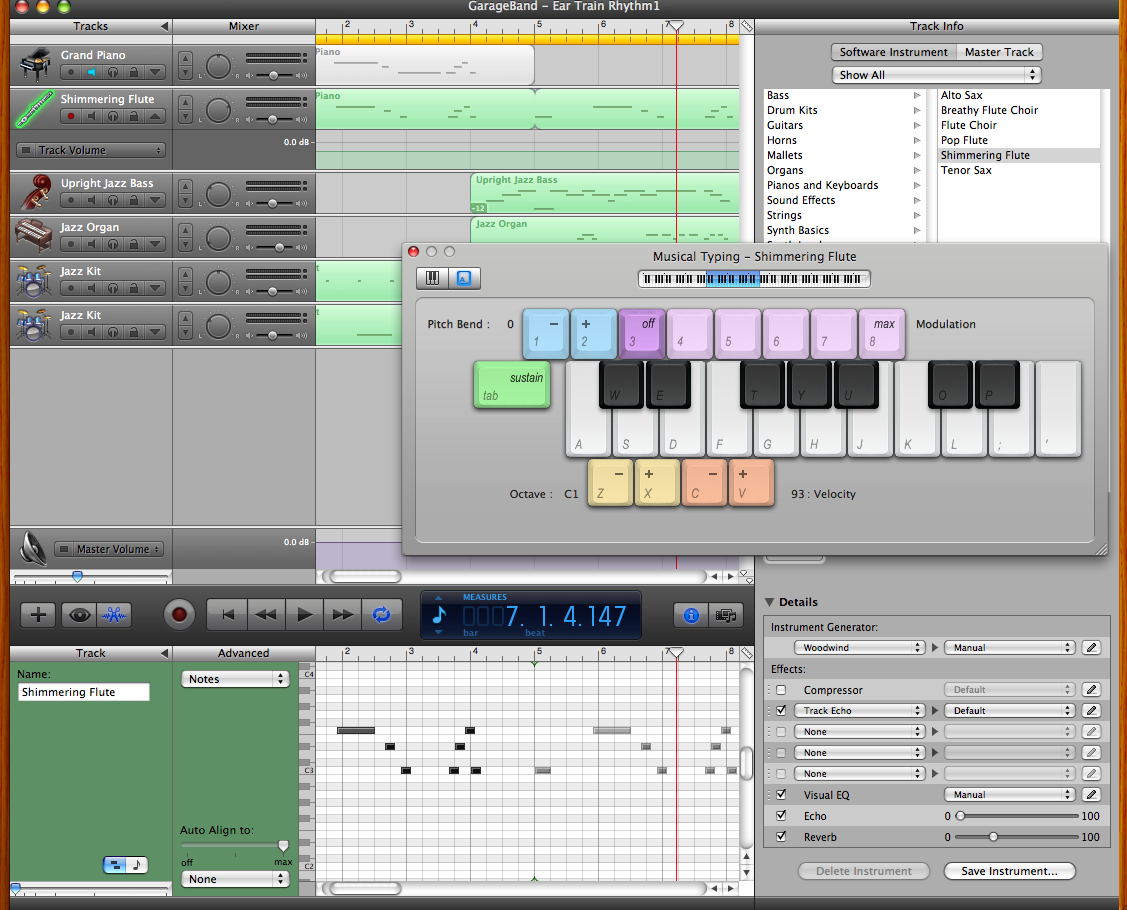The height and width of the screenshot is (910, 1127).
Task: Go to beginning of song
Action: coord(227,615)
